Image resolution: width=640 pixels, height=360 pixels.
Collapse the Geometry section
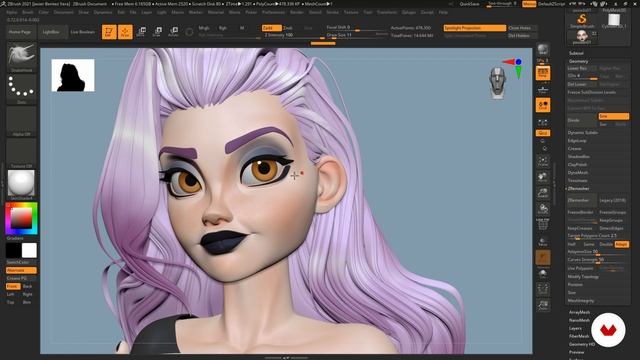[579, 61]
